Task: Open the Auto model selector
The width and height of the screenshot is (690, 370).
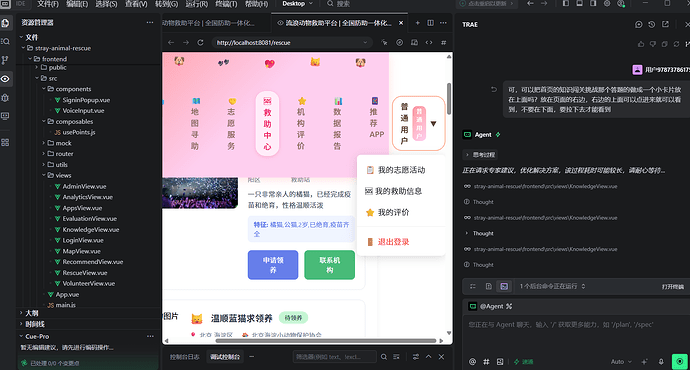Action: click(x=621, y=362)
